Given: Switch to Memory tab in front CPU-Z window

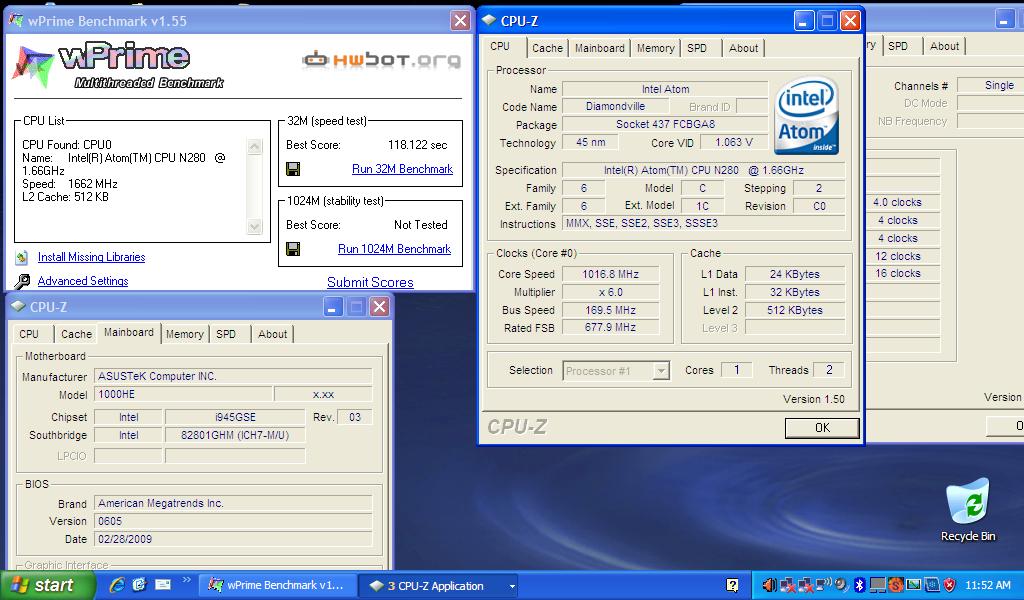Looking at the screenshot, I should [656, 48].
